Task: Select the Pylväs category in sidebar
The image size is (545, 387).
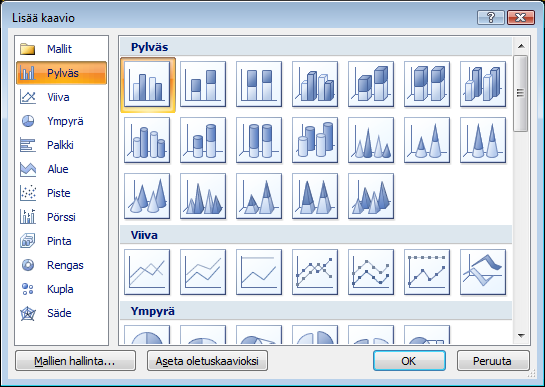Action: click(62, 73)
